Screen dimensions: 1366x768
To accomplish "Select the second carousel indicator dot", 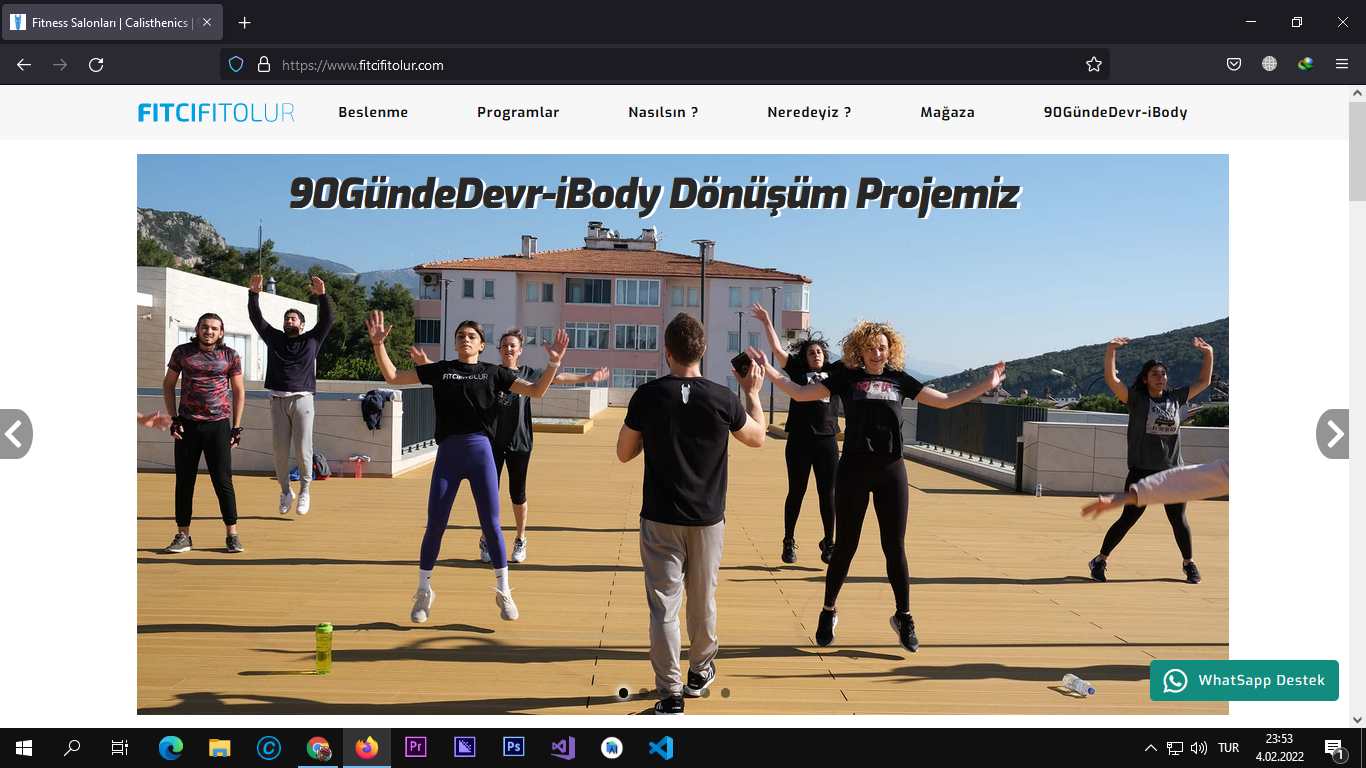I will pyautogui.click(x=644, y=692).
